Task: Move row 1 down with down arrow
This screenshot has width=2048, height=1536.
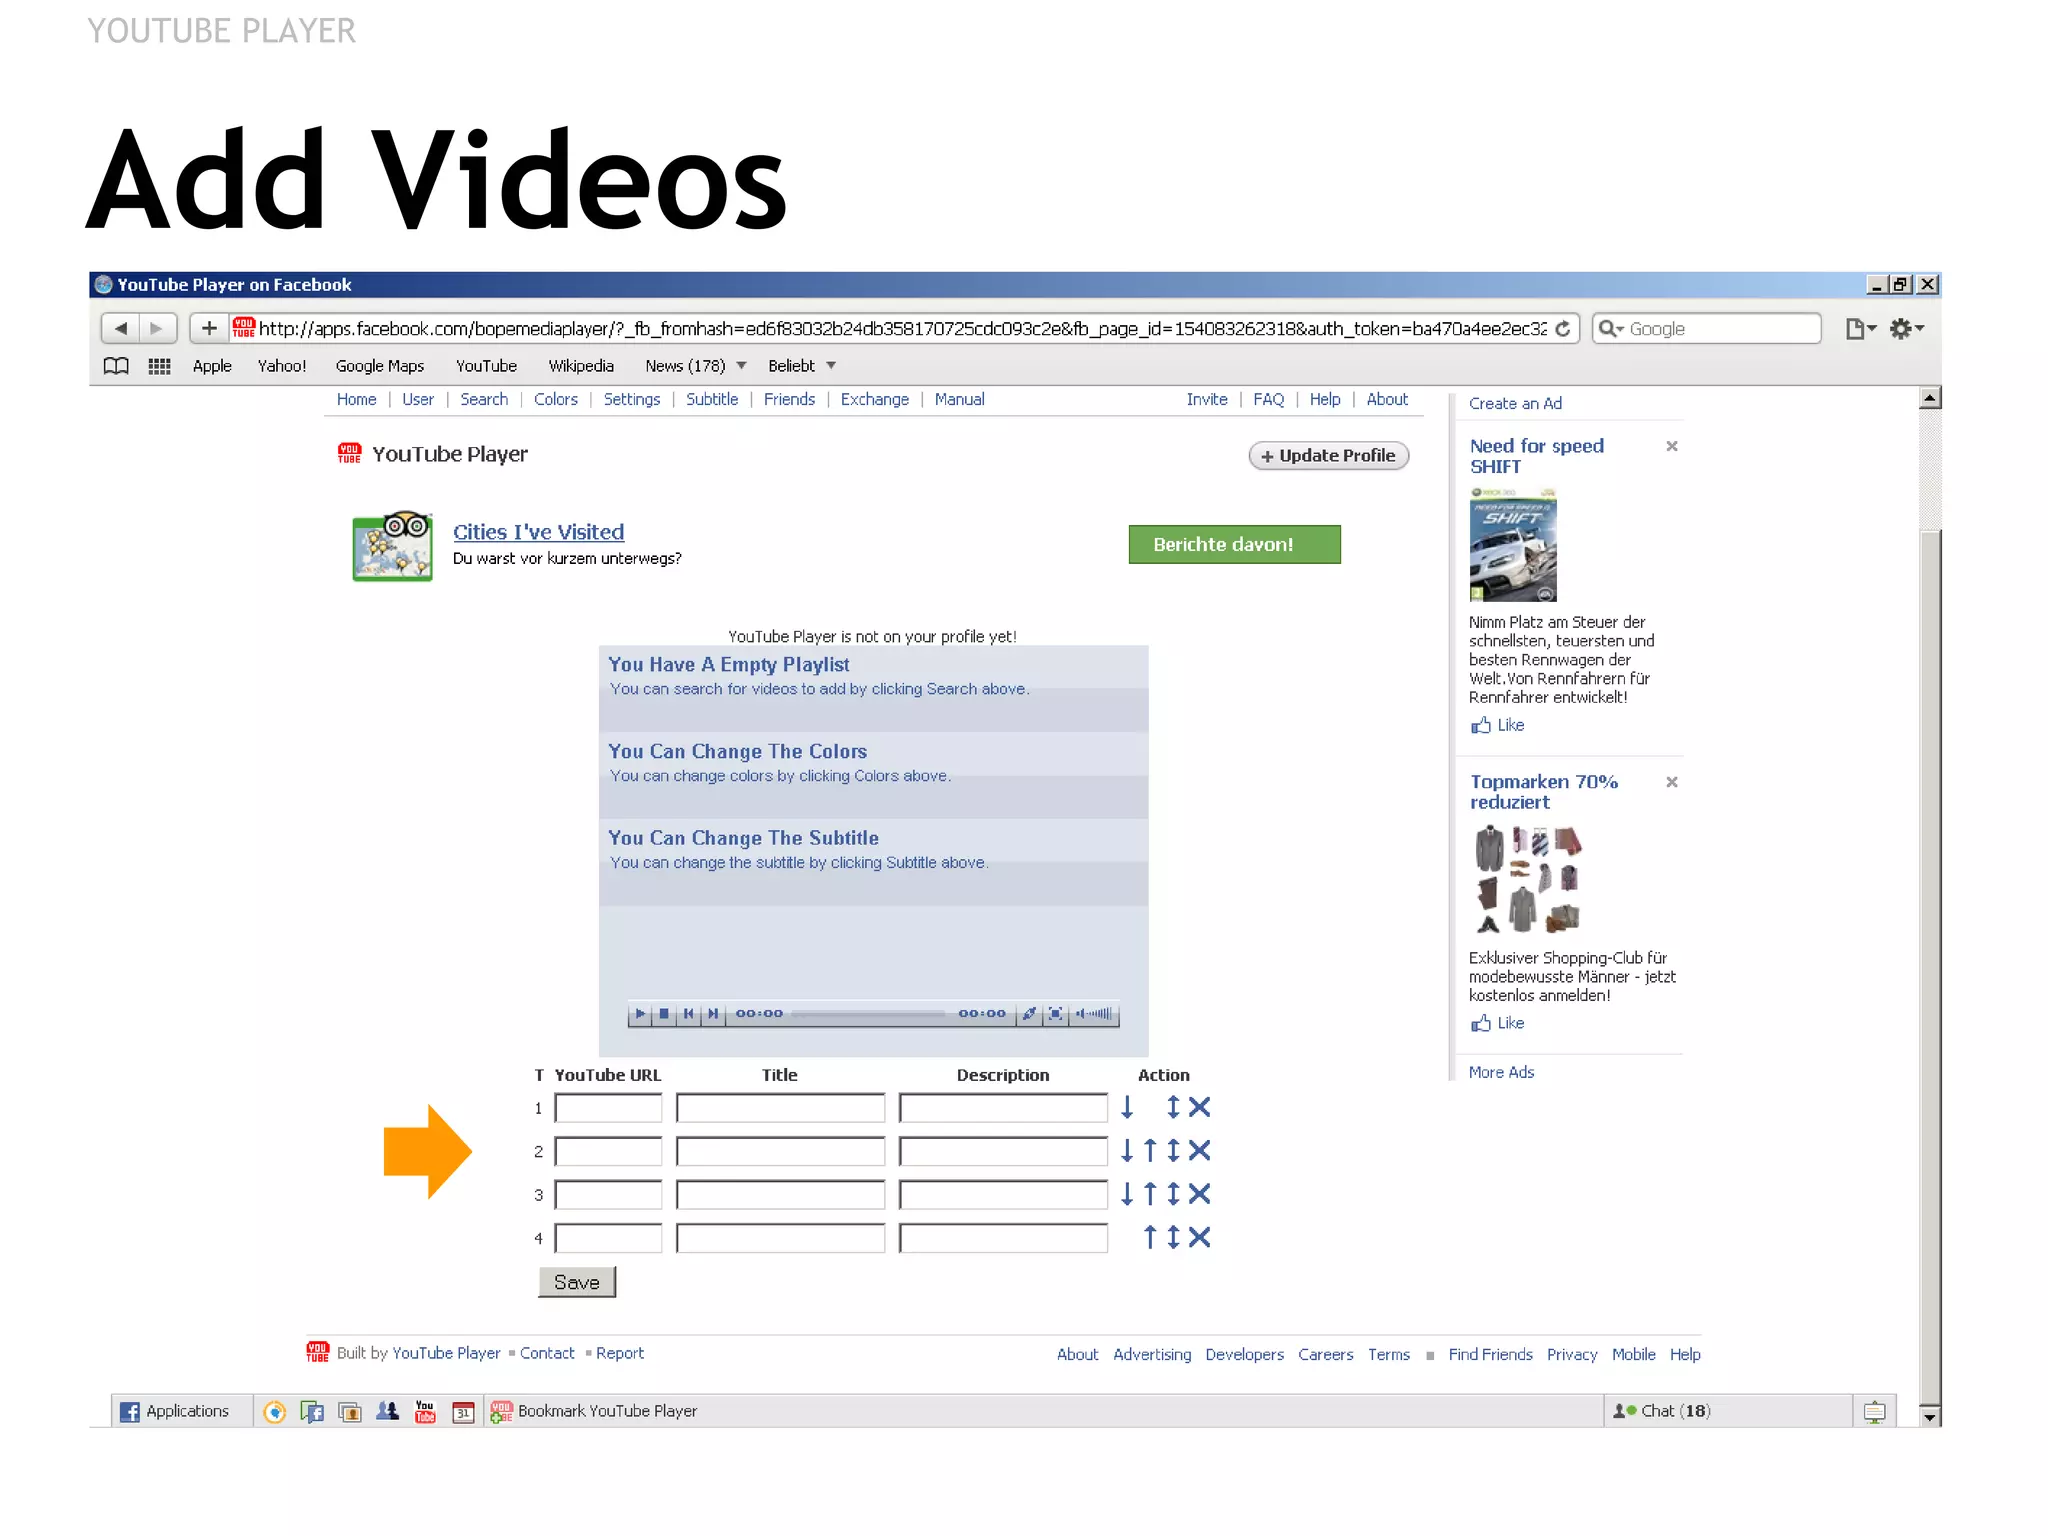Action: point(1127,1107)
